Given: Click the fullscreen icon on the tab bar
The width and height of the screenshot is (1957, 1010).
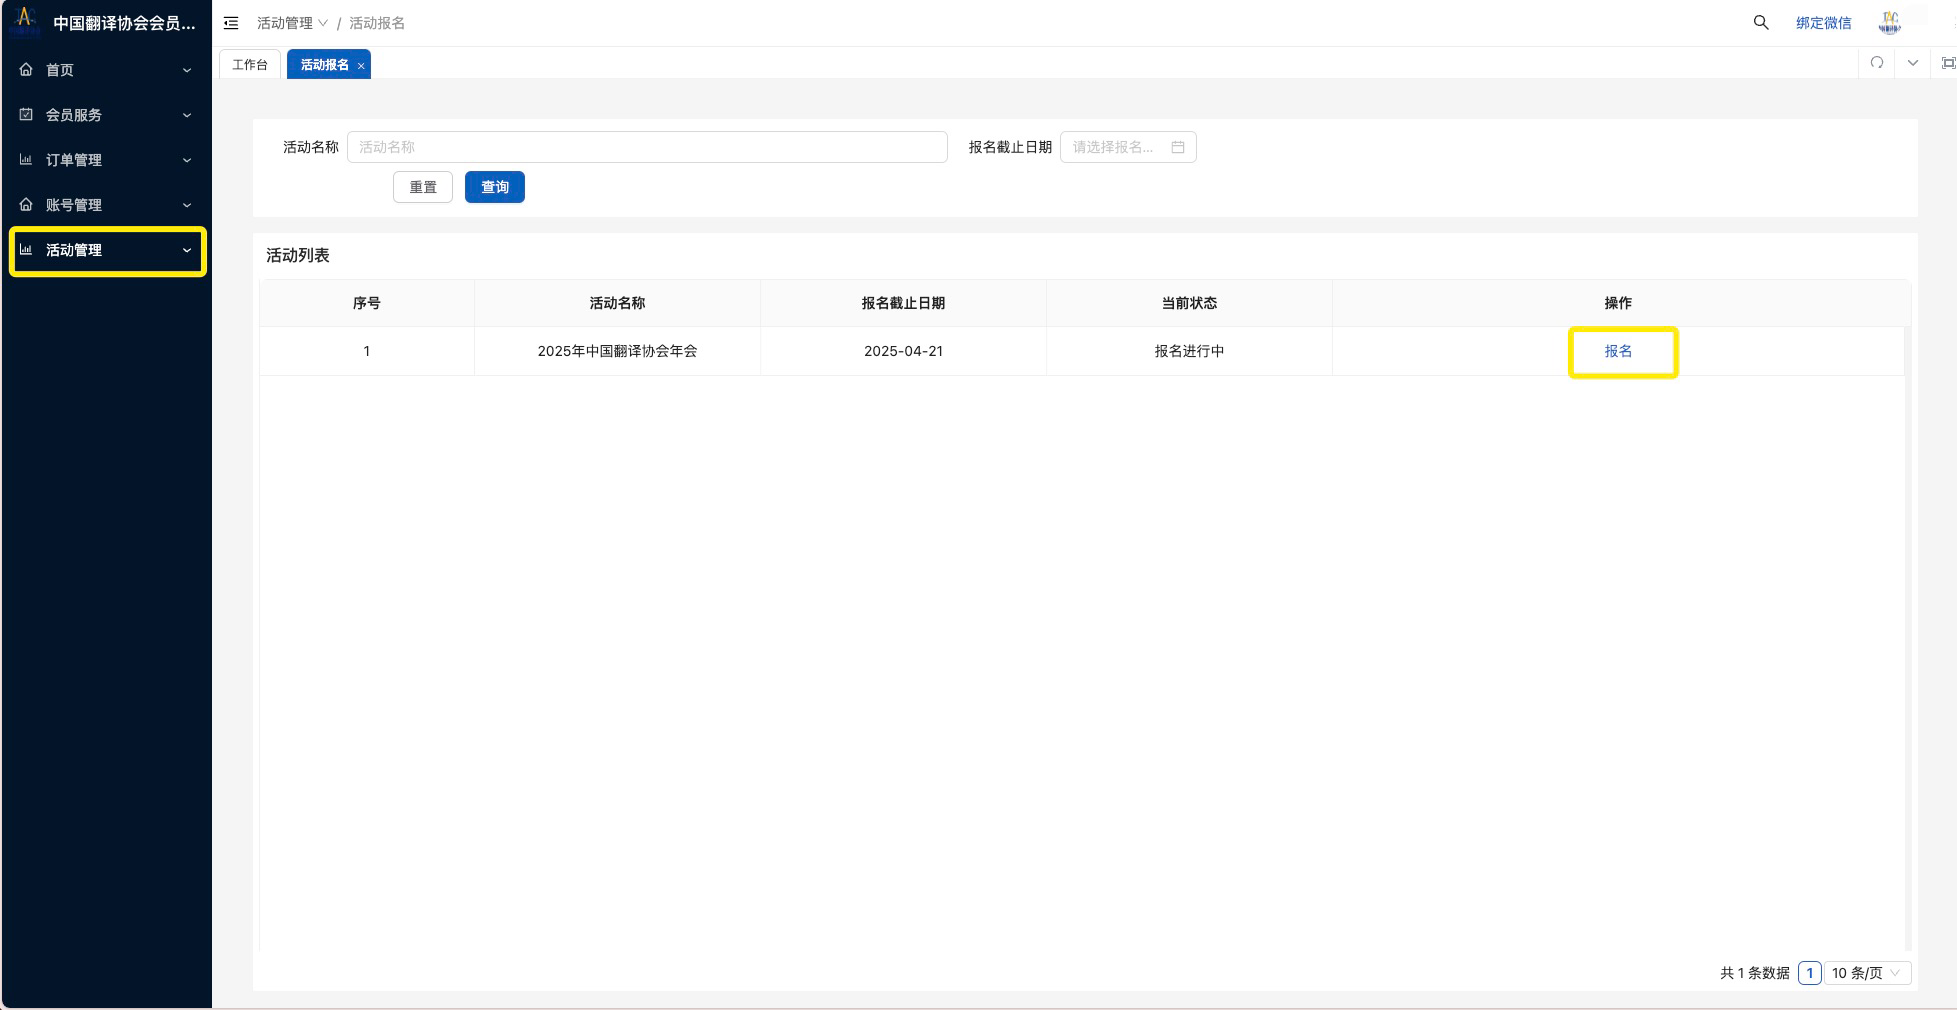Looking at the screenshot, I should [x=1947, y=63].
